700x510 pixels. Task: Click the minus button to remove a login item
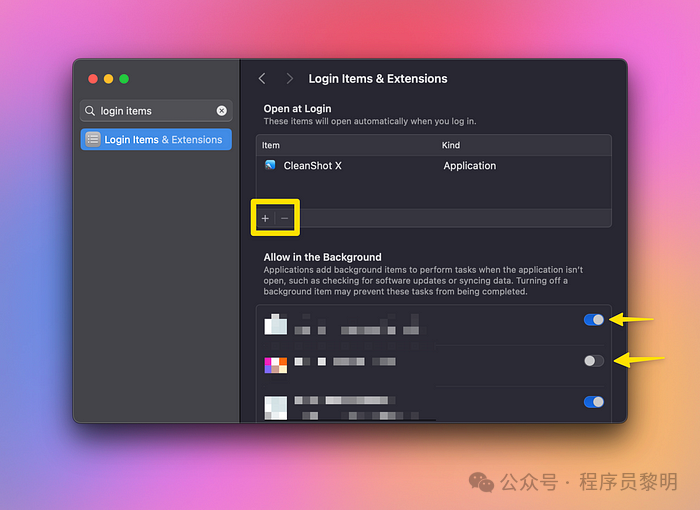tap(284, 218)
